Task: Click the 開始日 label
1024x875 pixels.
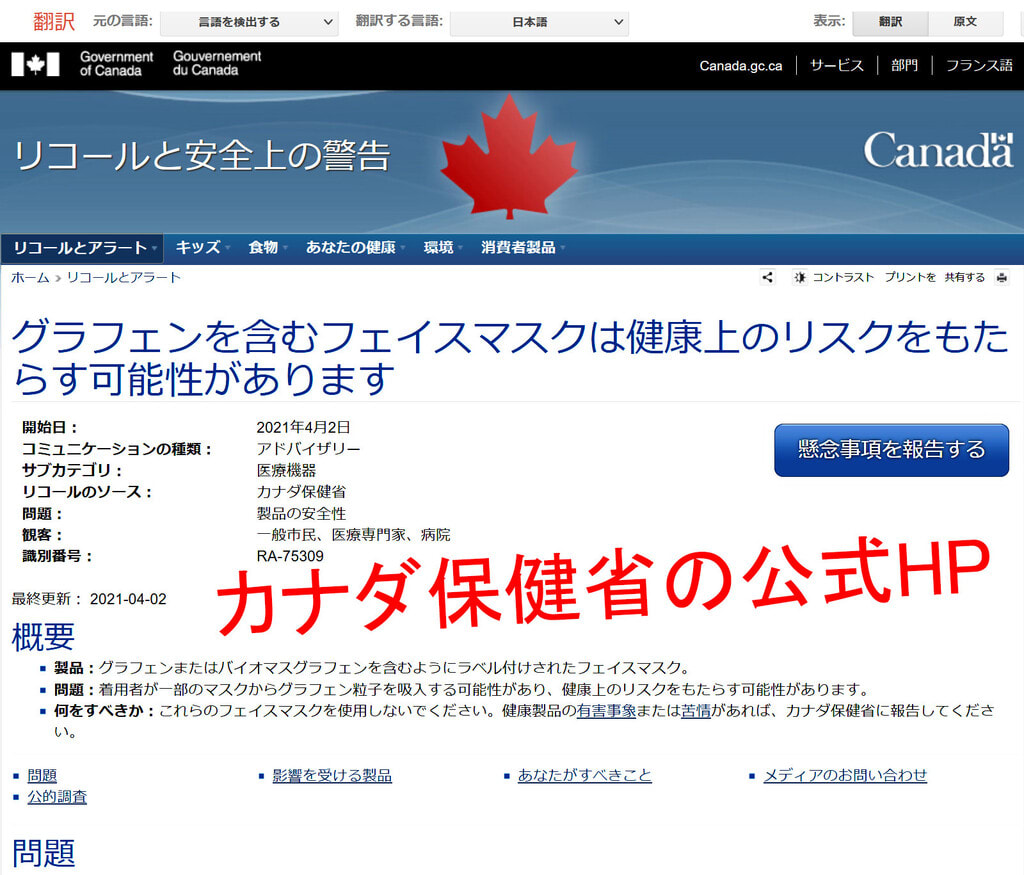Action: [50, 428]
